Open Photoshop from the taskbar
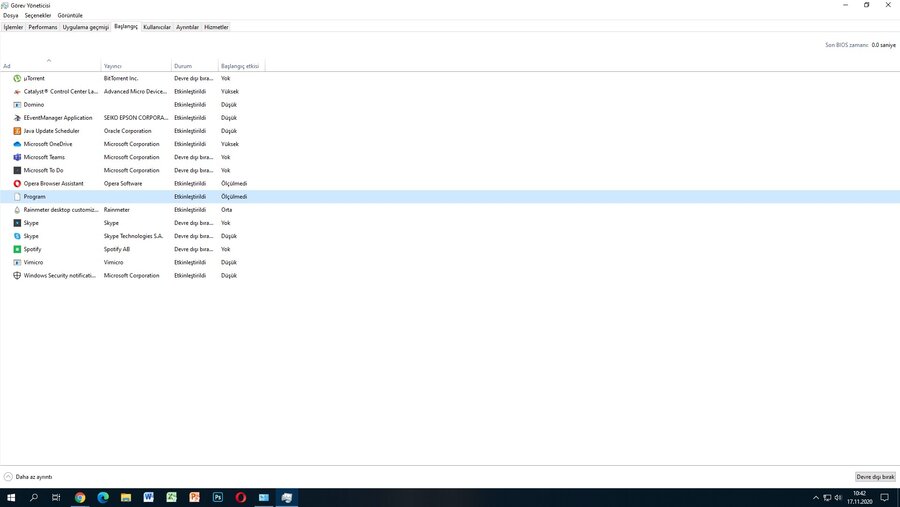 point(218,497)
